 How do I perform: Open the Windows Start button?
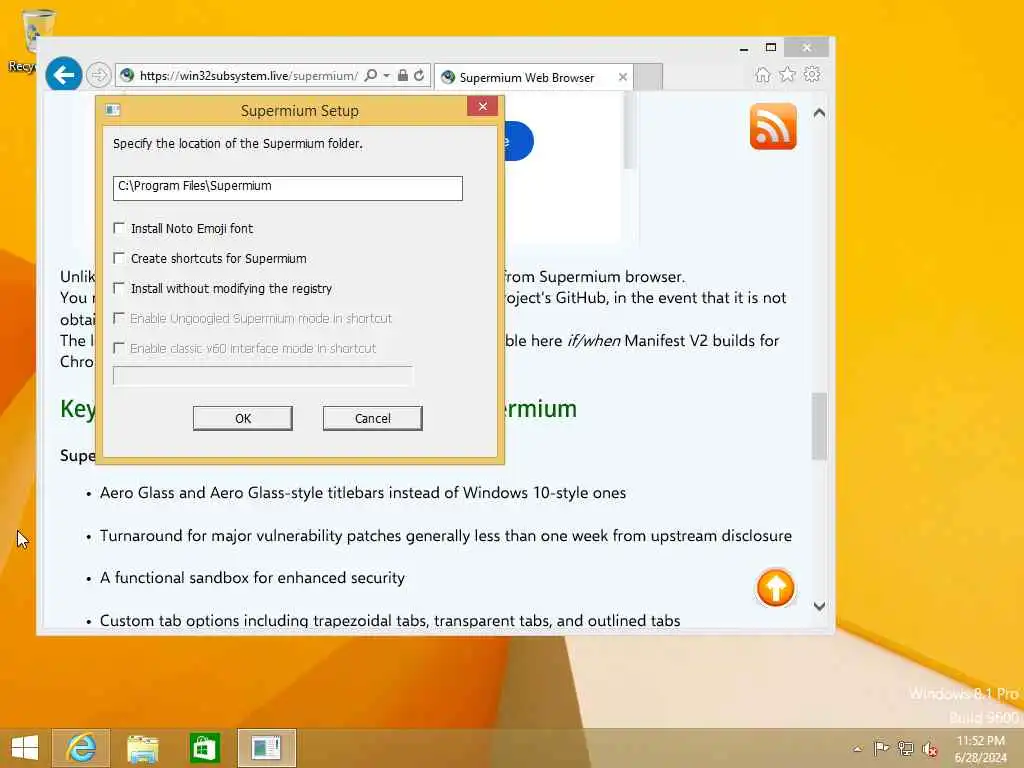point(25,748)
